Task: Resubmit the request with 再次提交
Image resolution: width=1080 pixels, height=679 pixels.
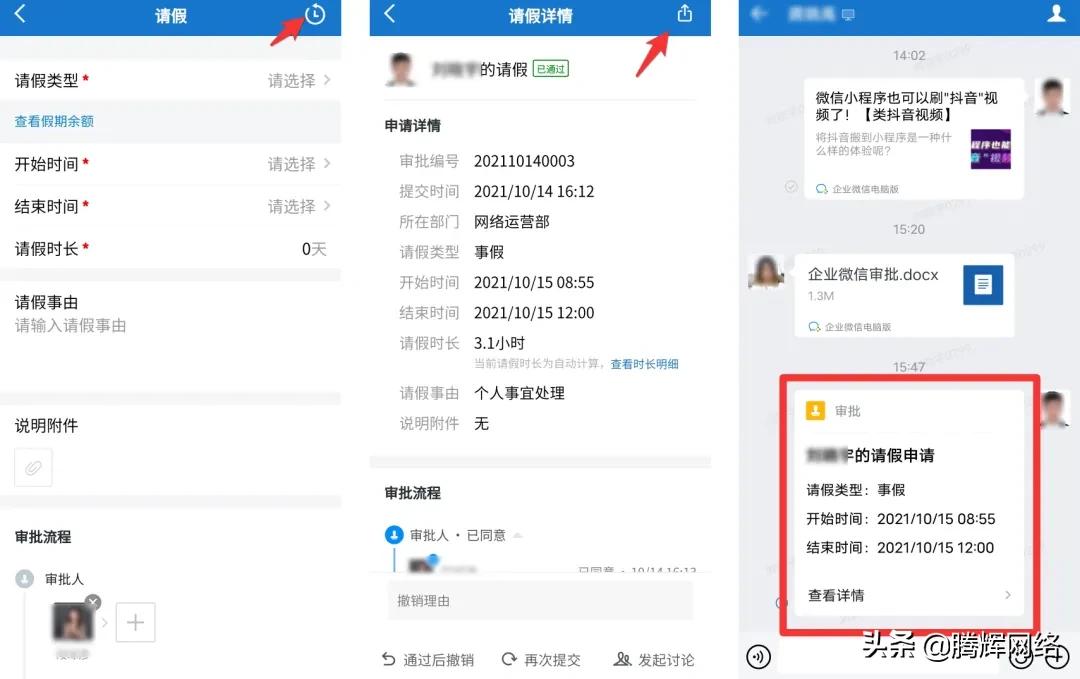Action: 542,659
